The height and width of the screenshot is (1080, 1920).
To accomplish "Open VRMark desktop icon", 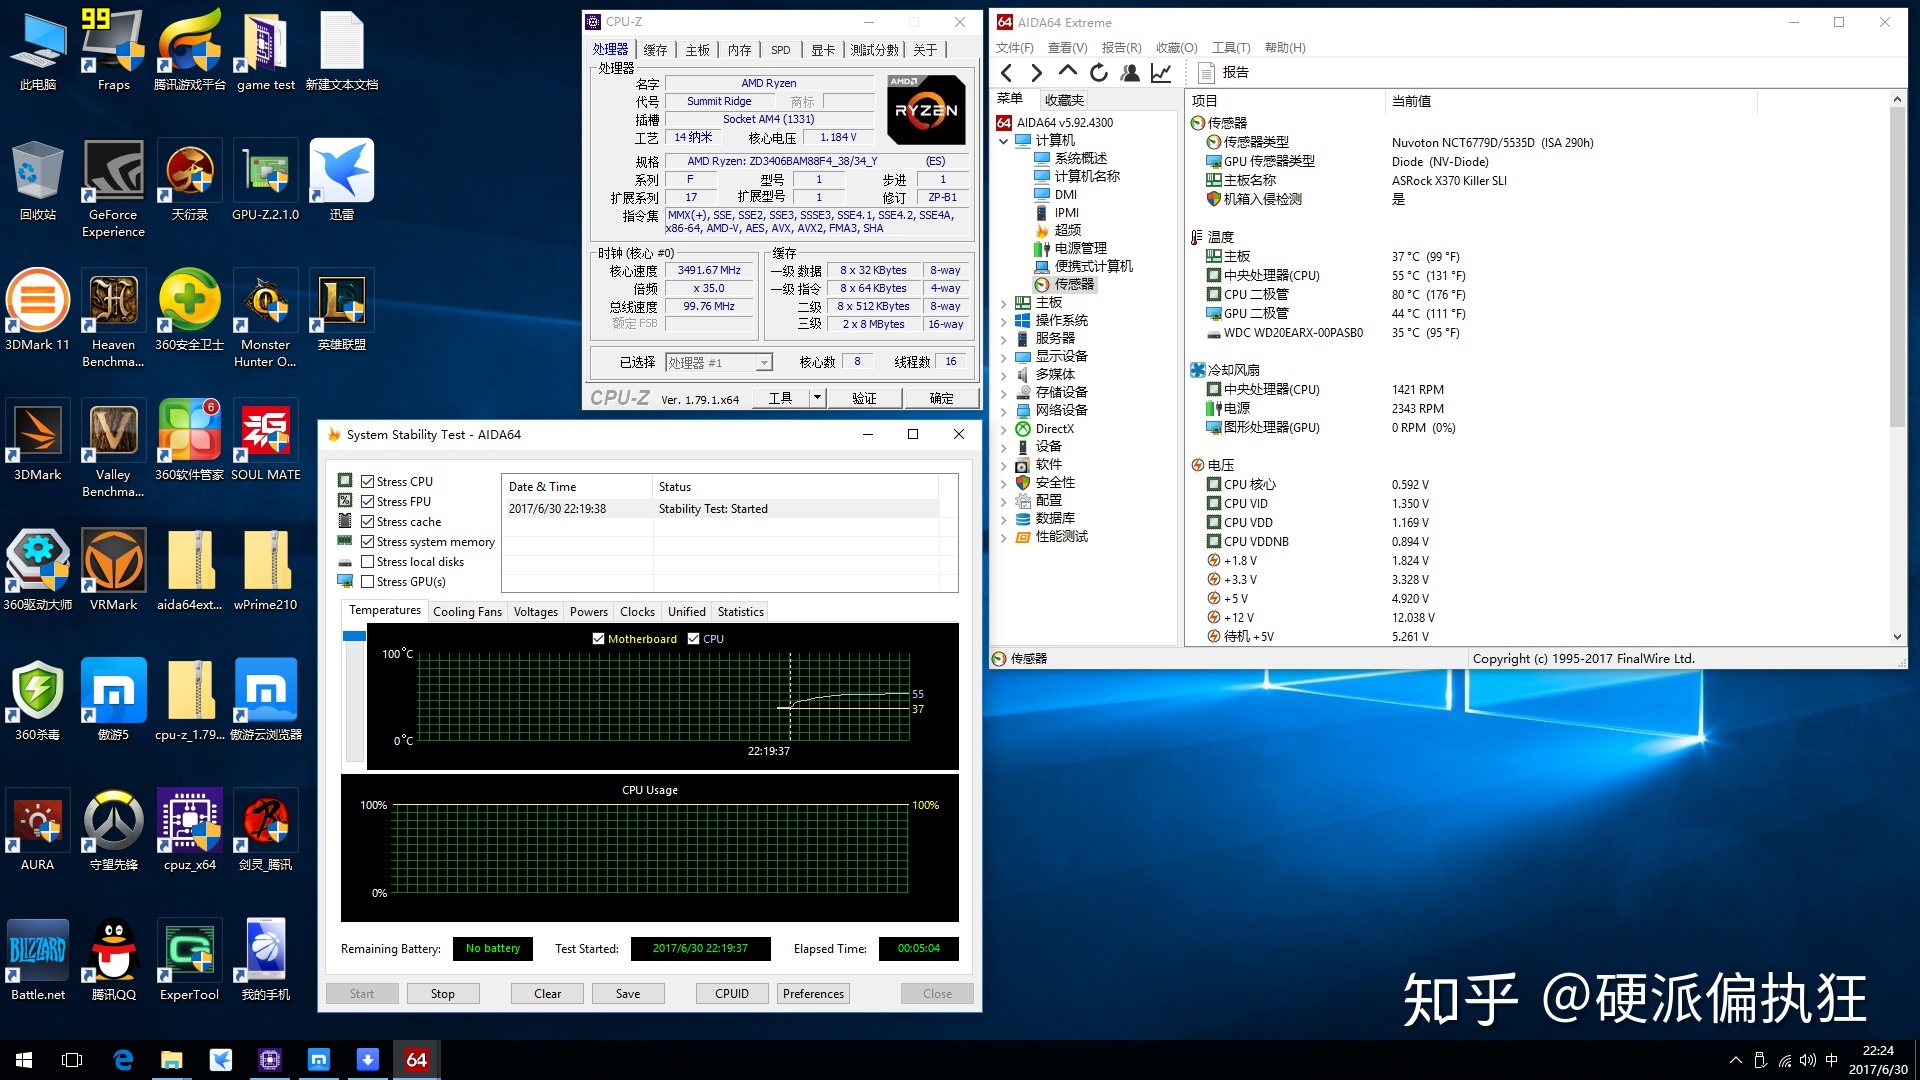I will click(x=113, y=570).
